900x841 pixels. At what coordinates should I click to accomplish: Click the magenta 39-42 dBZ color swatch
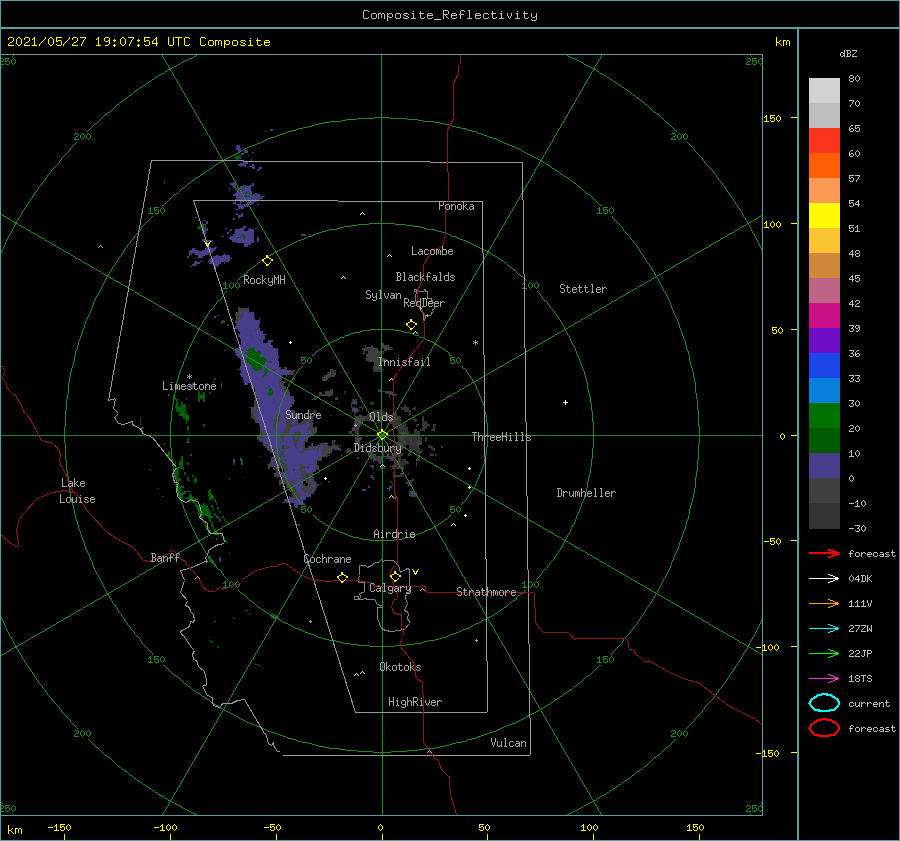click(x=824, y=316)
